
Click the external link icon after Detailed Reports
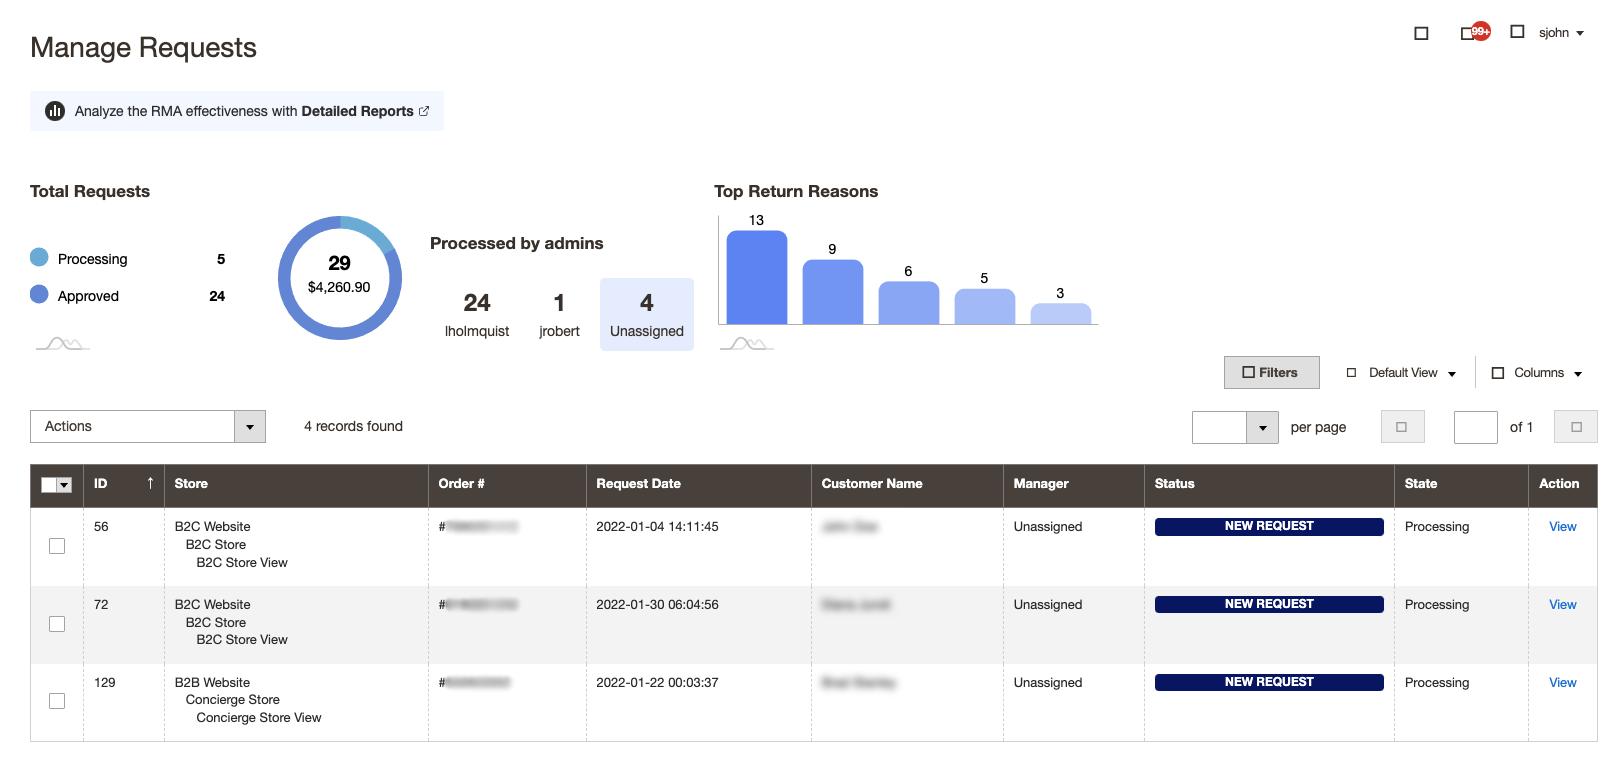tap(424, 111)
